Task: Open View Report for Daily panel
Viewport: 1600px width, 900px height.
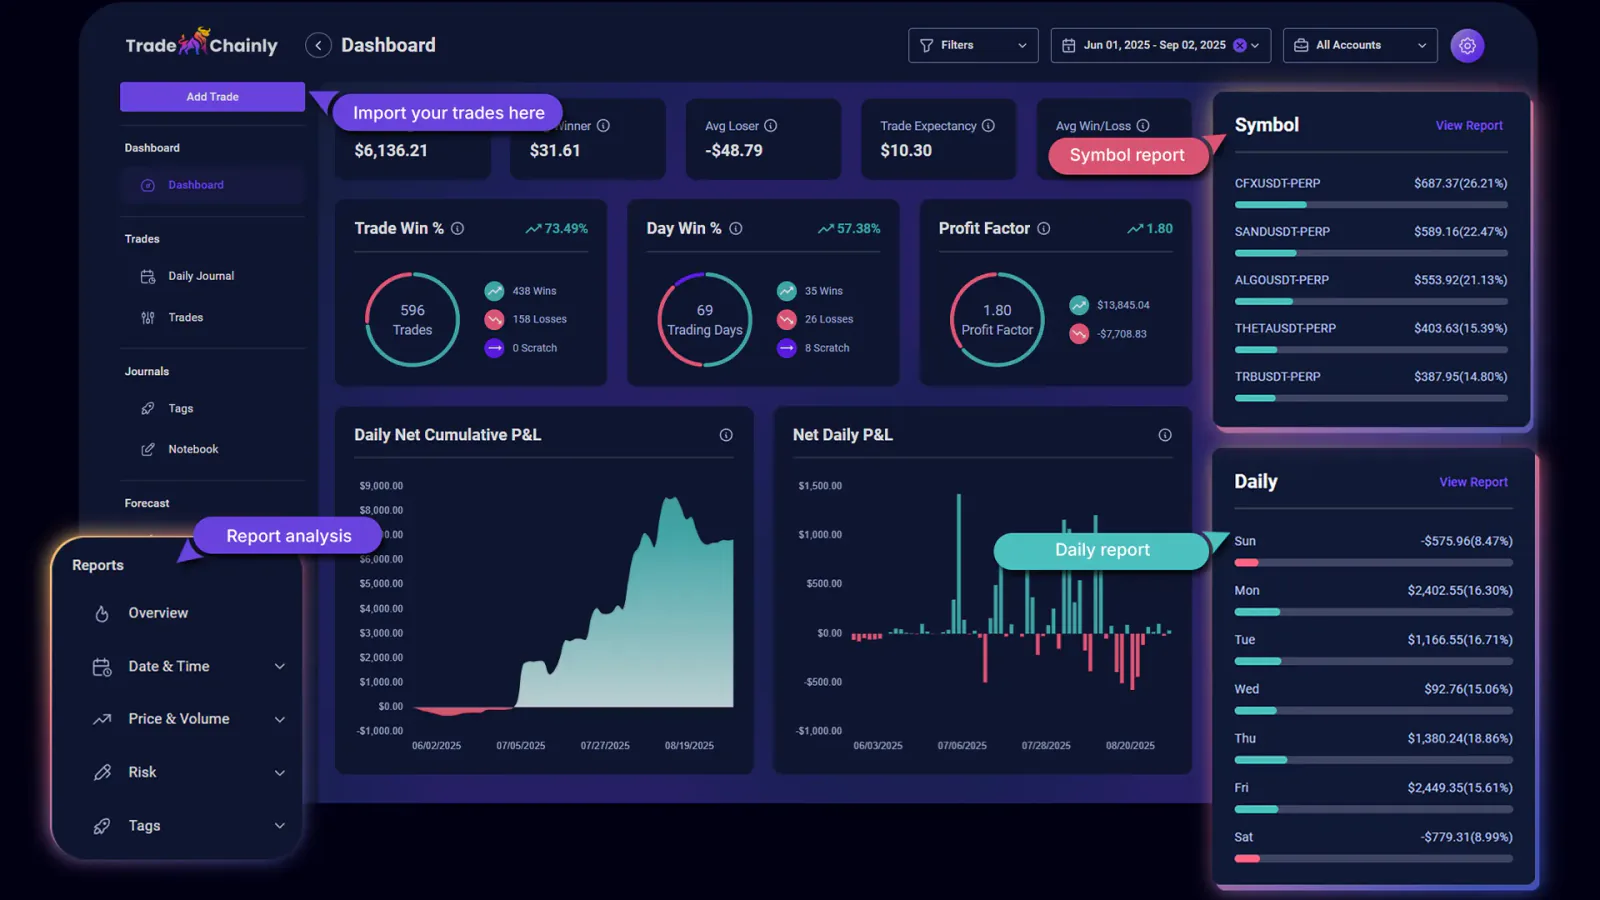Action: pyautogui.click(x=1473, y=481)
